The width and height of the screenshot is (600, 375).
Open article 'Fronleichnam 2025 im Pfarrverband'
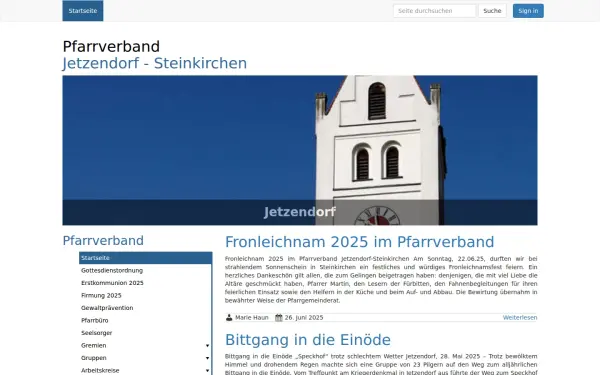coord(359,242)
